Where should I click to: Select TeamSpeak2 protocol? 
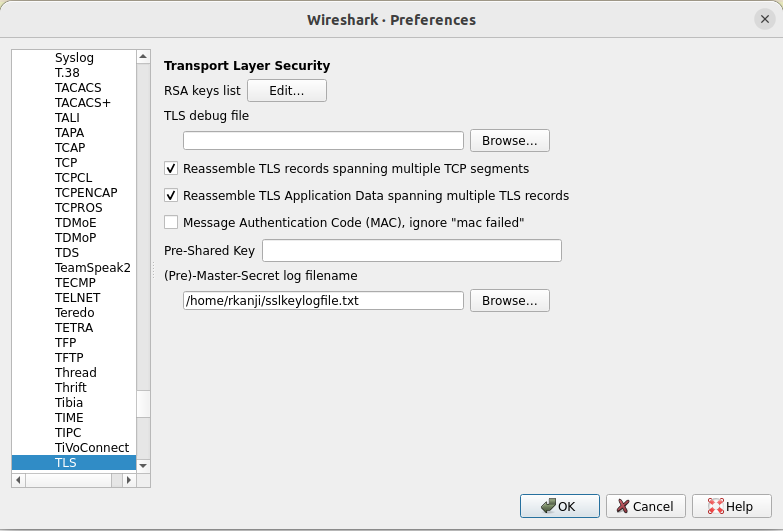coord(74,267)
